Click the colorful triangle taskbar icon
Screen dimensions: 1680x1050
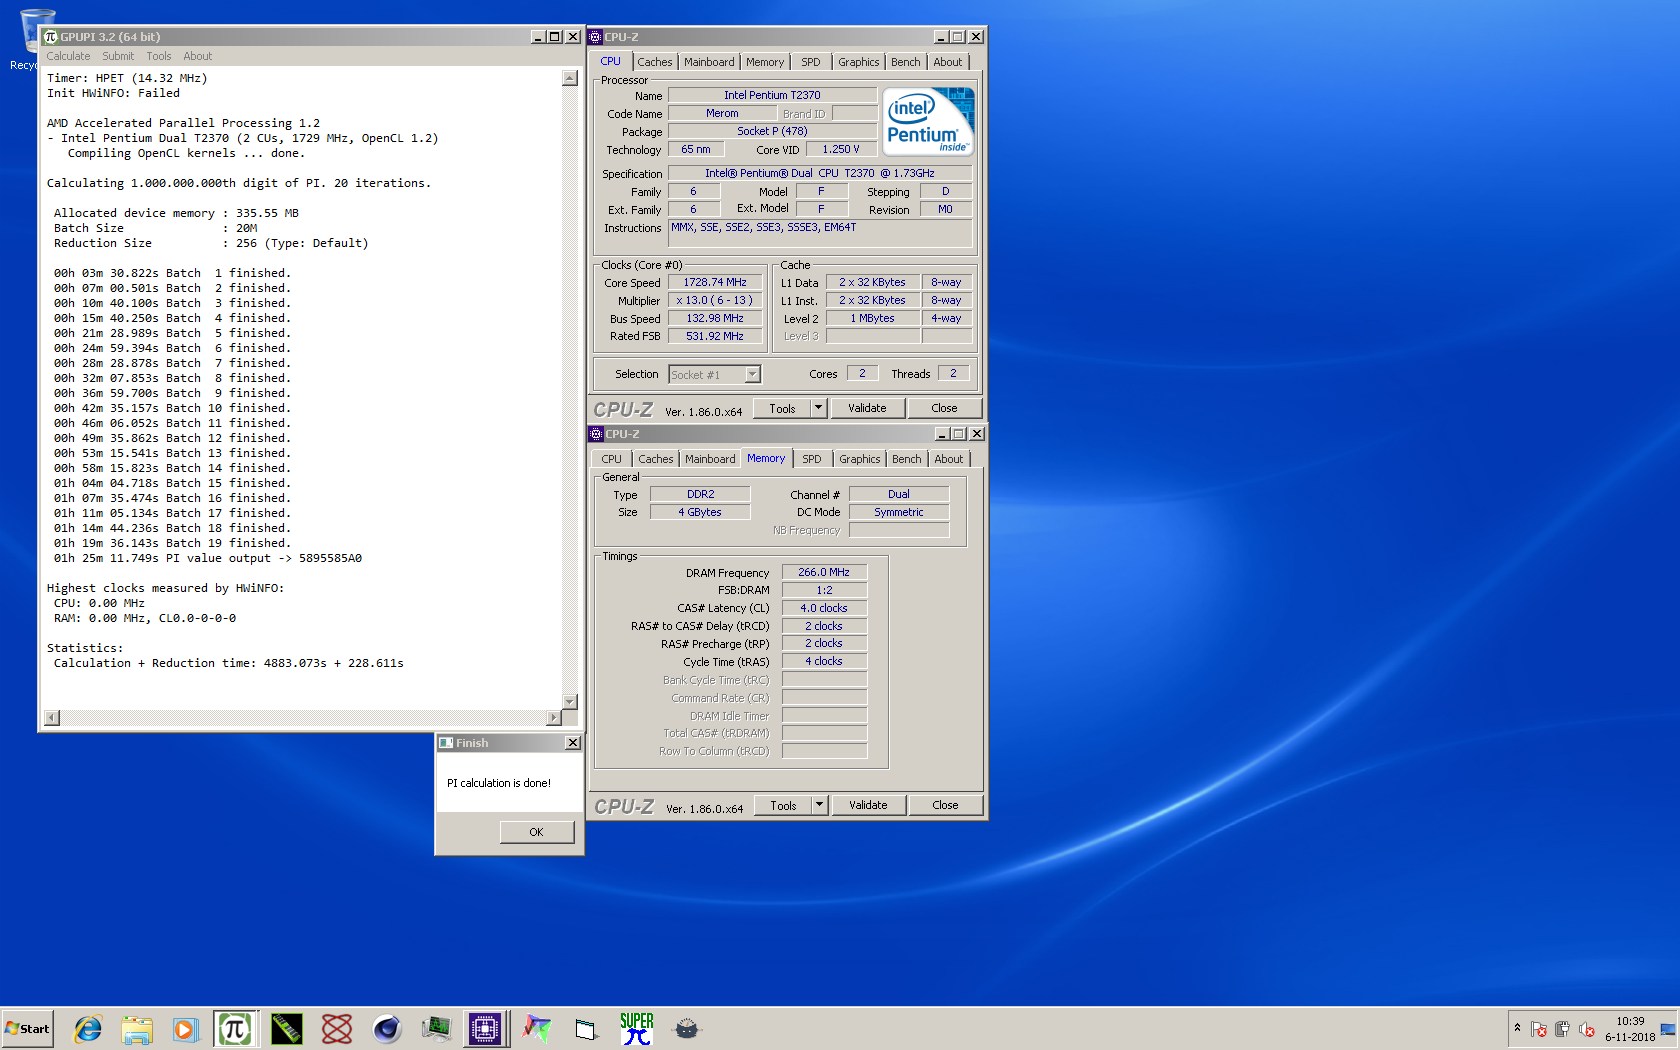pos(537,1029)
